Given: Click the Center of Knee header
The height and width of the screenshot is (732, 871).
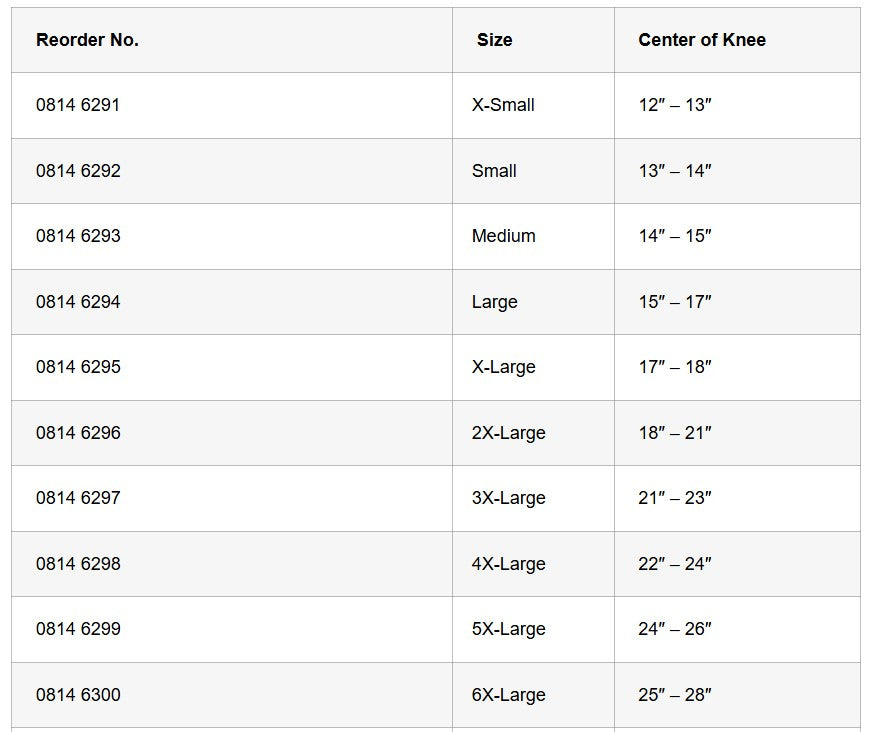Looking at the screenshot, I should [x=702, y=40].
